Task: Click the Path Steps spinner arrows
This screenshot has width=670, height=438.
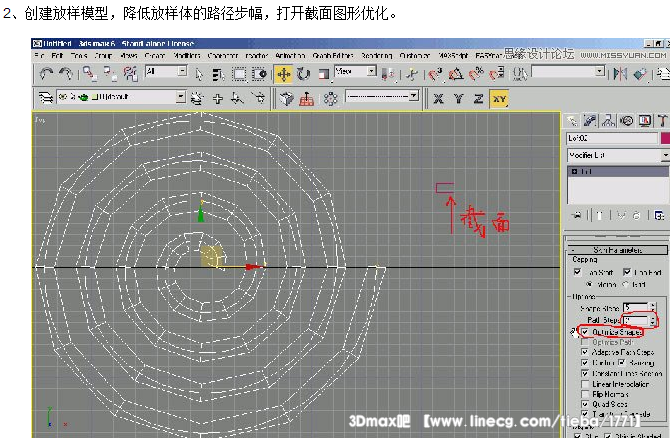Action: coord(652,320)
